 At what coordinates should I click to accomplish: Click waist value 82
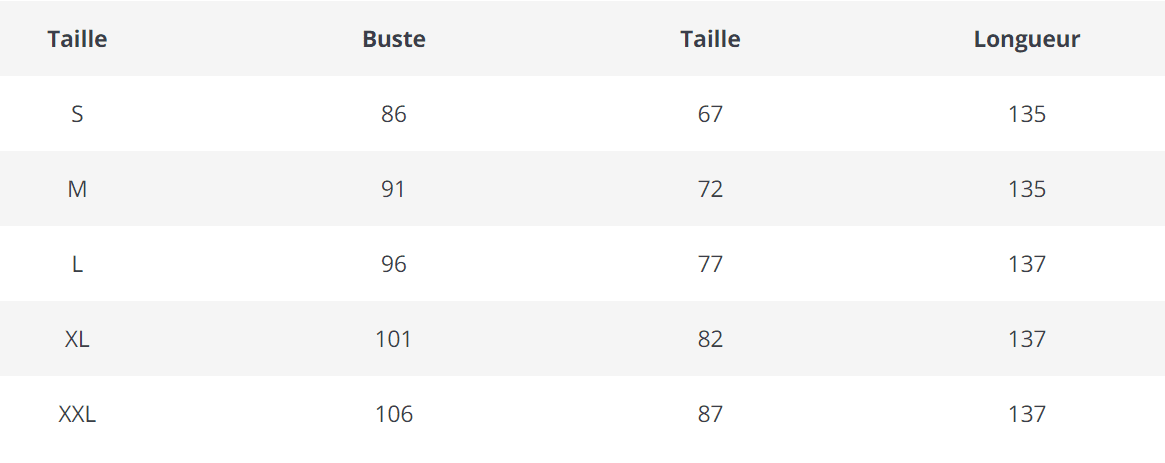[710, 339]
